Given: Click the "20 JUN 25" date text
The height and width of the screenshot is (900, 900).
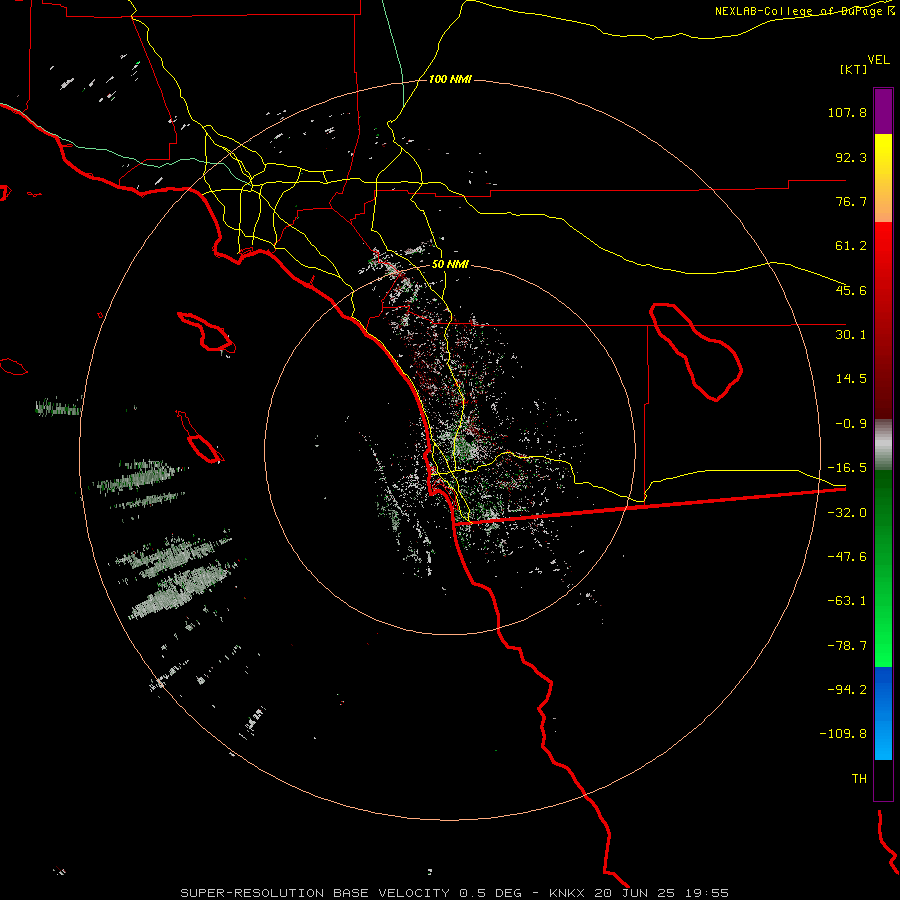Looking at the screenshot, I should [x=635, y=893].
